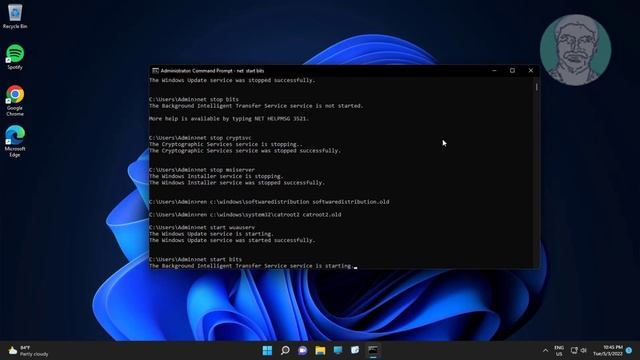Switch ENG US input language
Viewport: 640px width, 360px height.
pos(559,351)
